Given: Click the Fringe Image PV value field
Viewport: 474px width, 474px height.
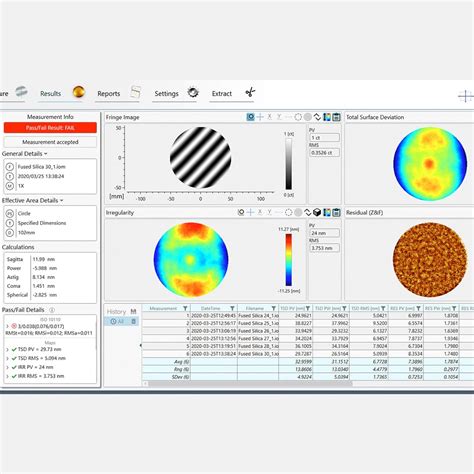Looking at the screenshot, I should [324, 137].
